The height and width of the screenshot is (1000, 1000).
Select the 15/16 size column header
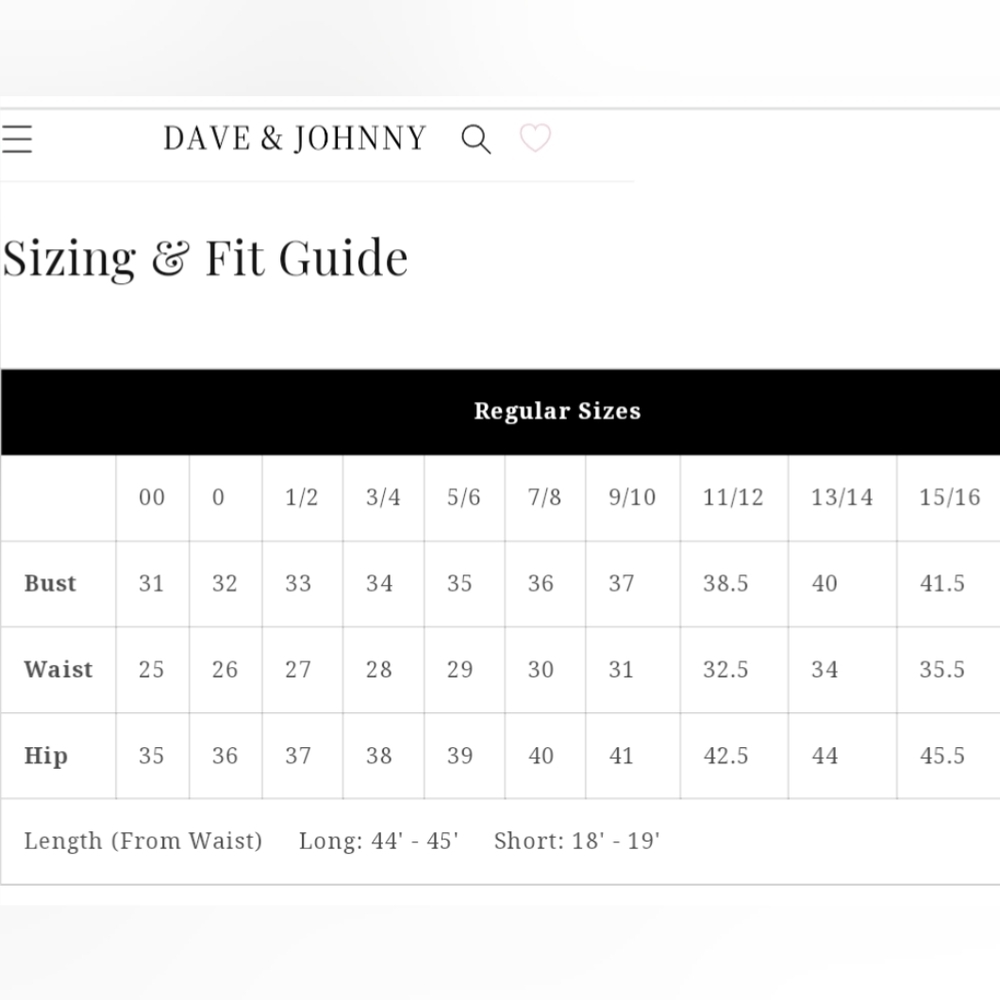[x=949, y=497]
